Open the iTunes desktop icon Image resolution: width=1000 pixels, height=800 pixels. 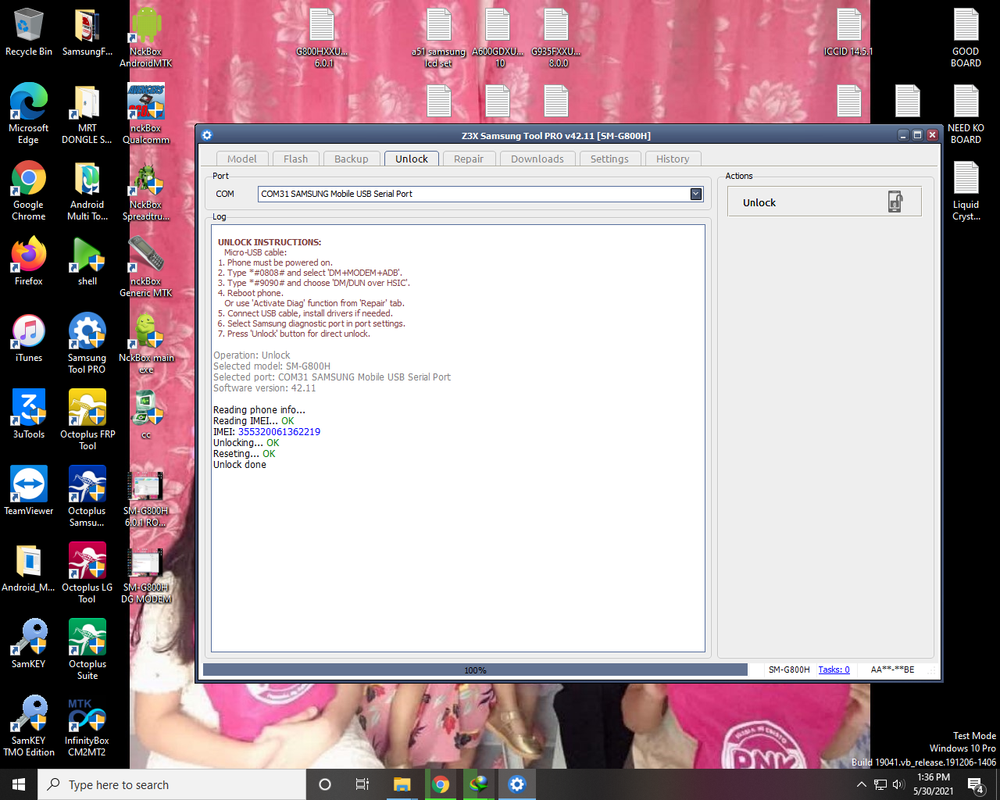click(x=28, y=338)
